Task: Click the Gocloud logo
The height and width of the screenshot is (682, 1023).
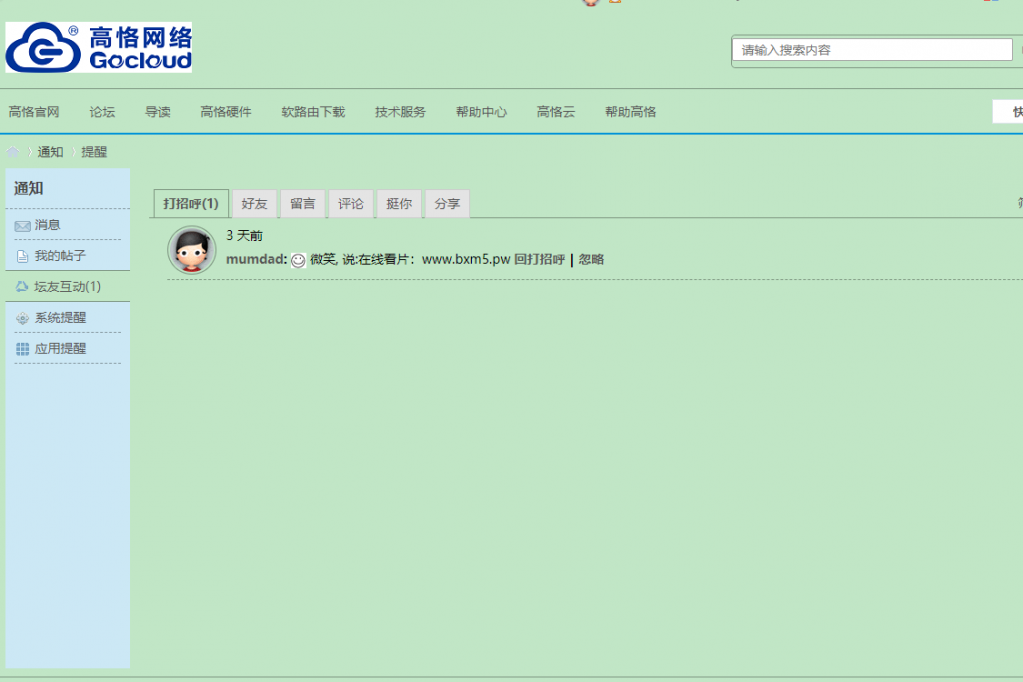Action: tap(98, 48)
